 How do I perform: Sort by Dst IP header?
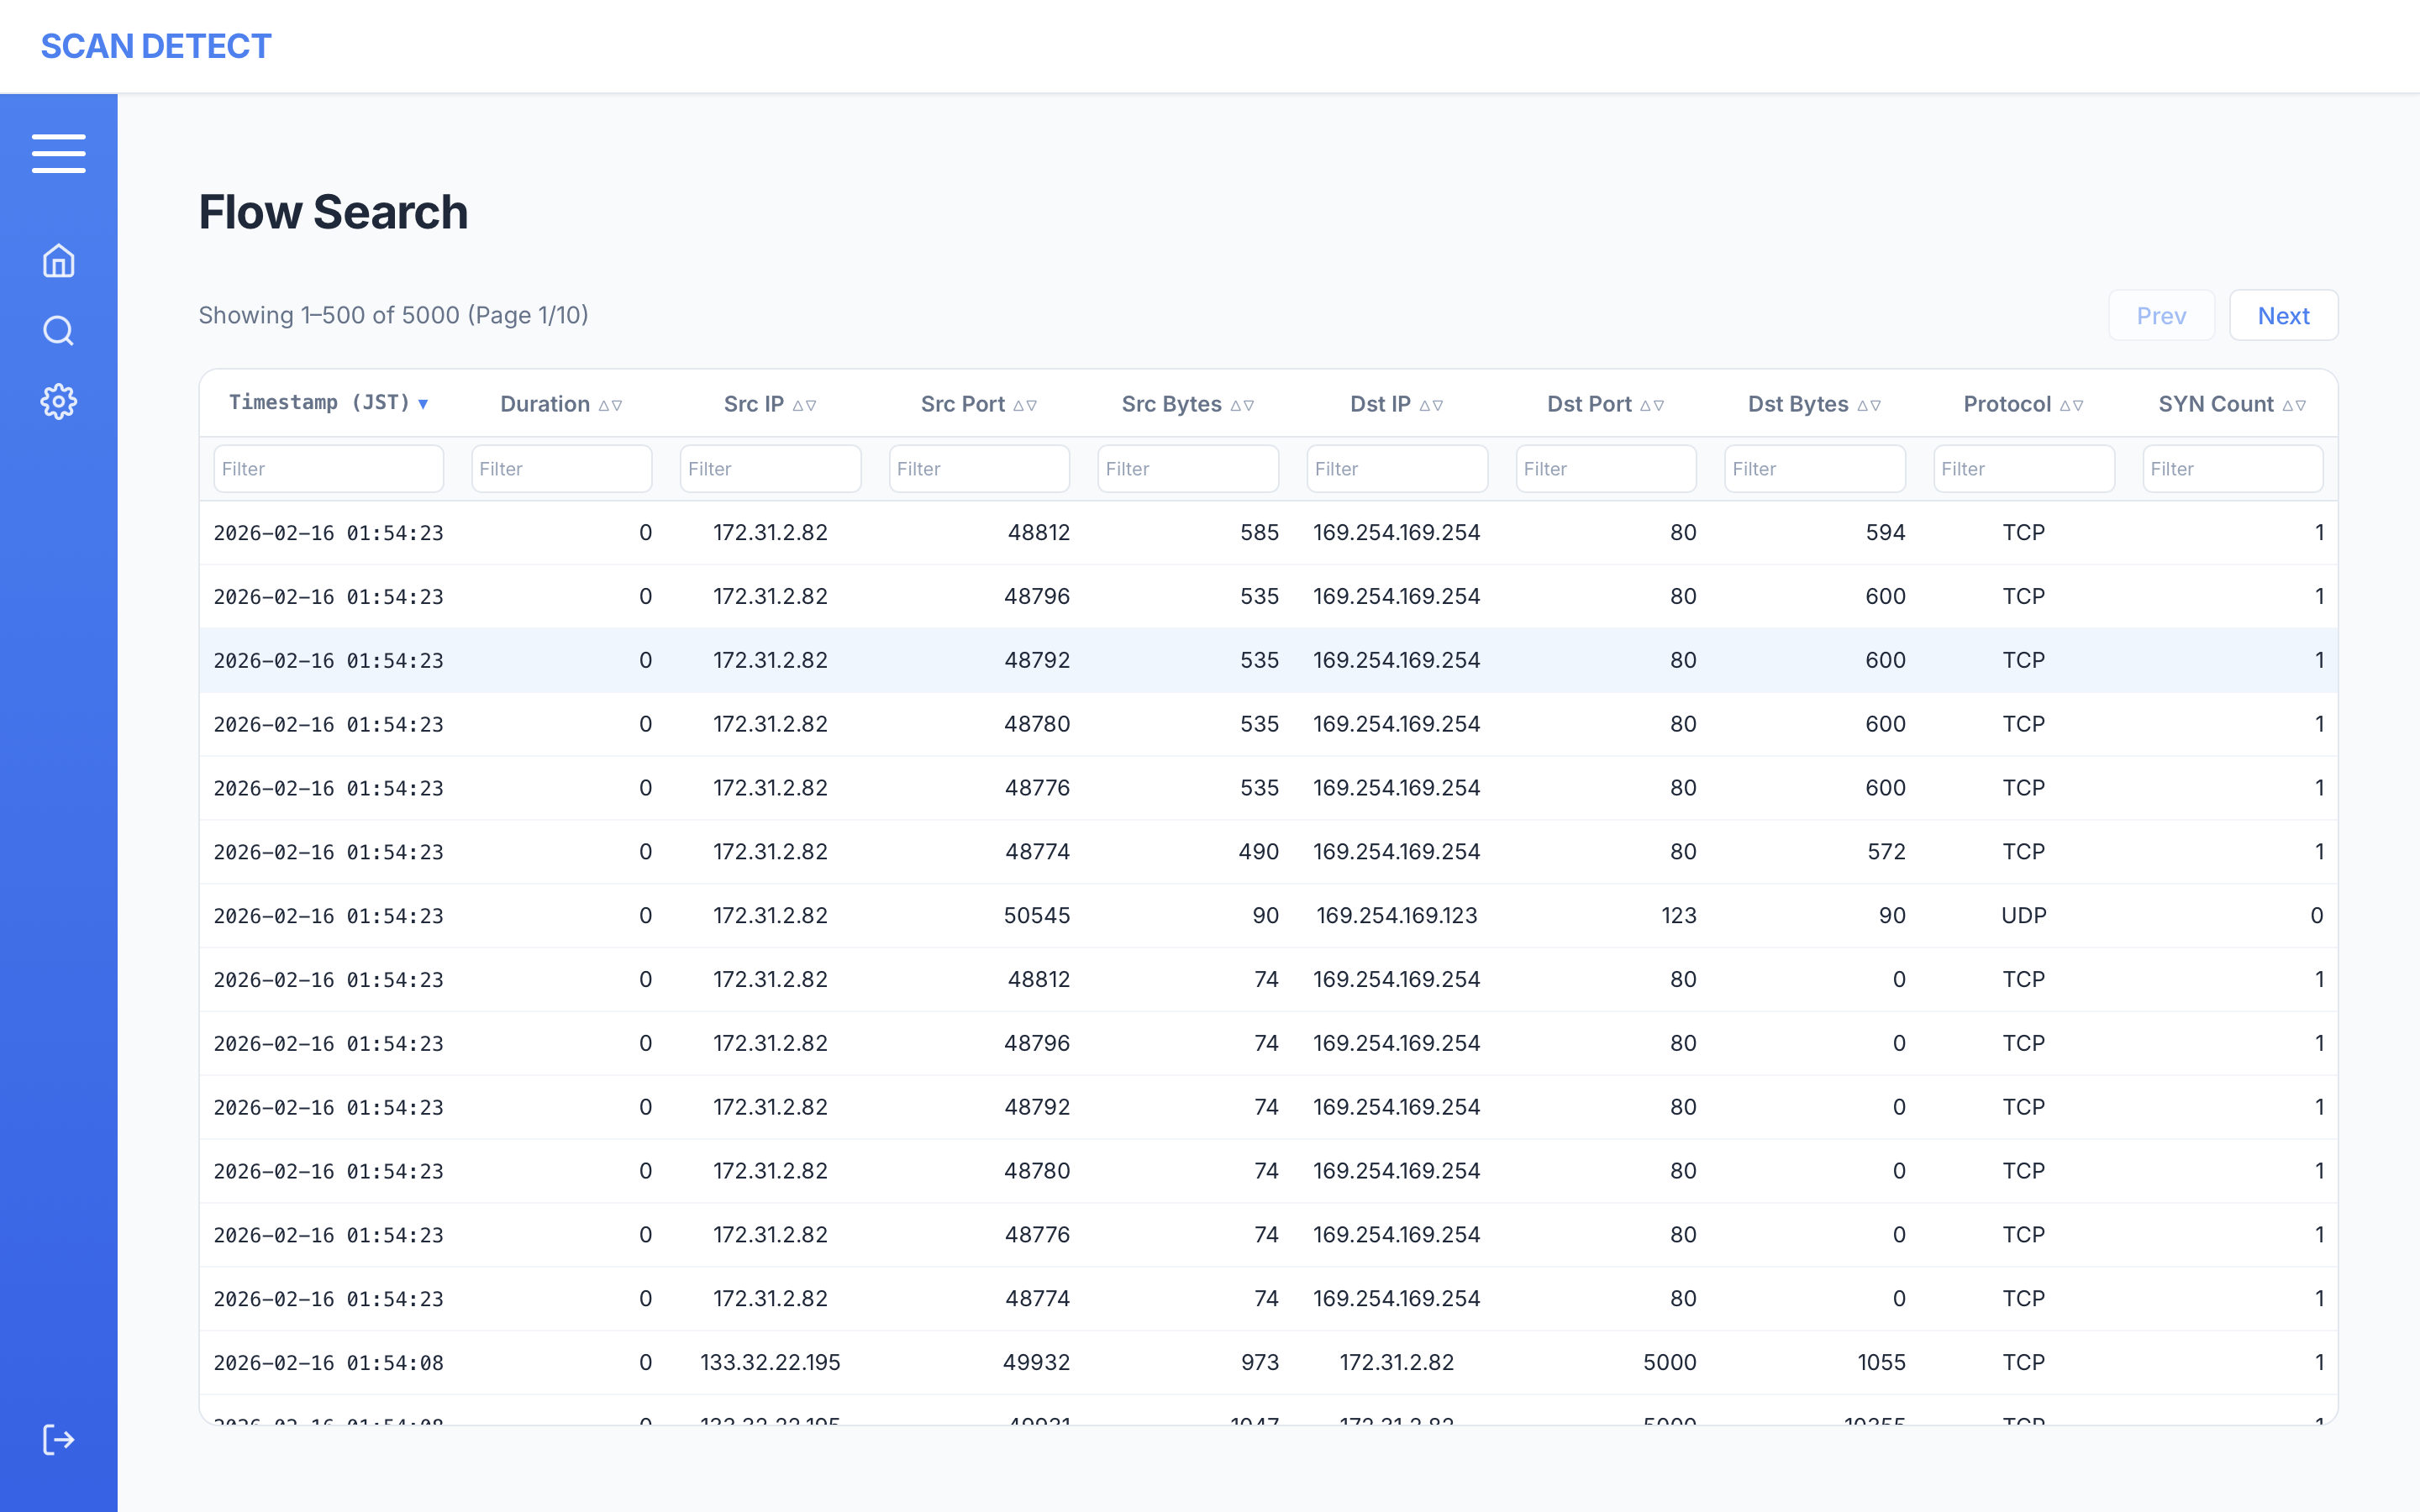1396,404
